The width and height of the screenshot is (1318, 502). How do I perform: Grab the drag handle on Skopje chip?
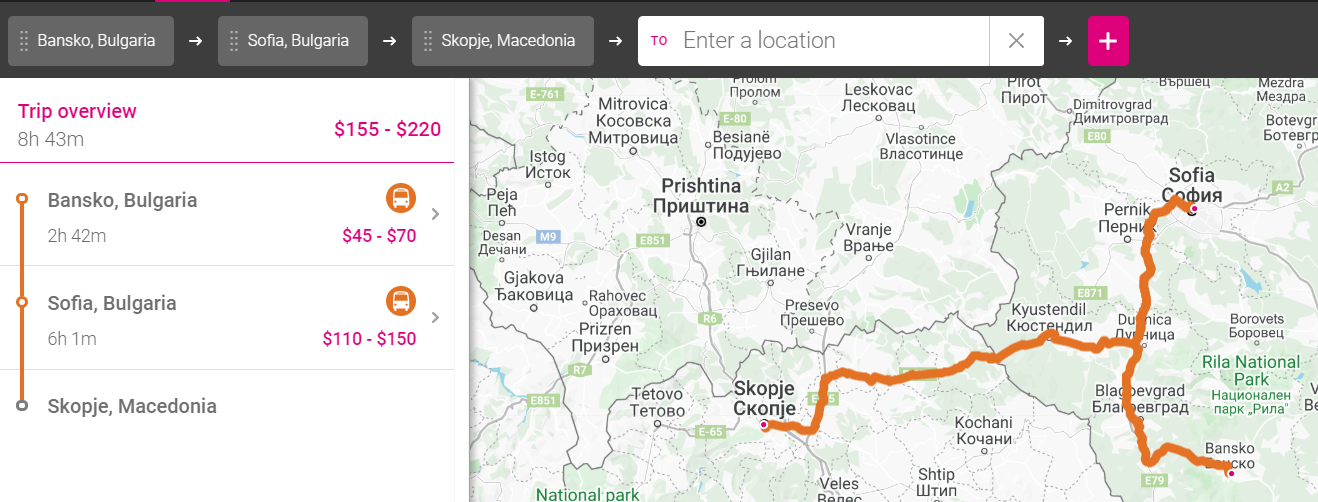click(x=428, y=41)
